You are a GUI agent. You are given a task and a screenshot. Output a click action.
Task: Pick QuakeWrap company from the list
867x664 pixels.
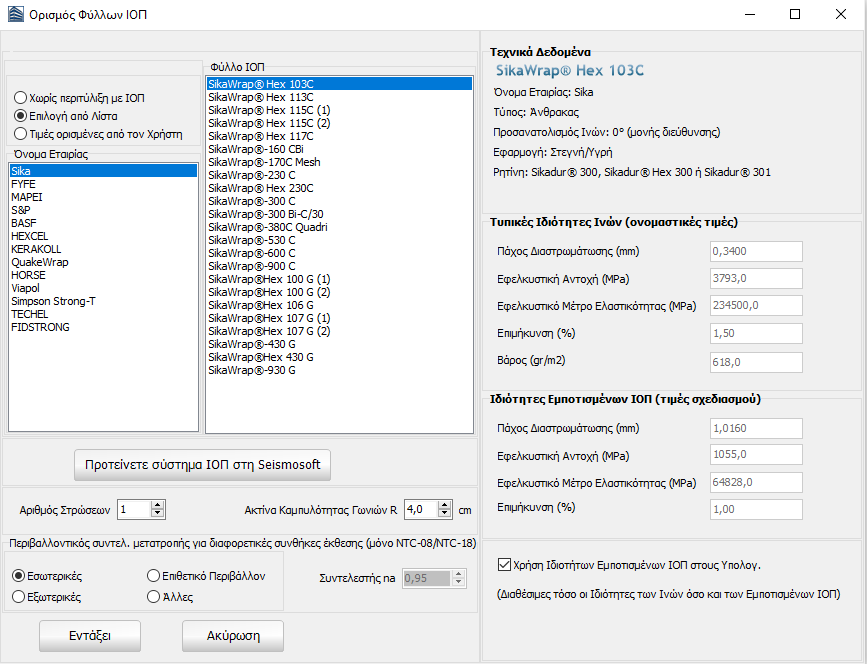point(40,262)
